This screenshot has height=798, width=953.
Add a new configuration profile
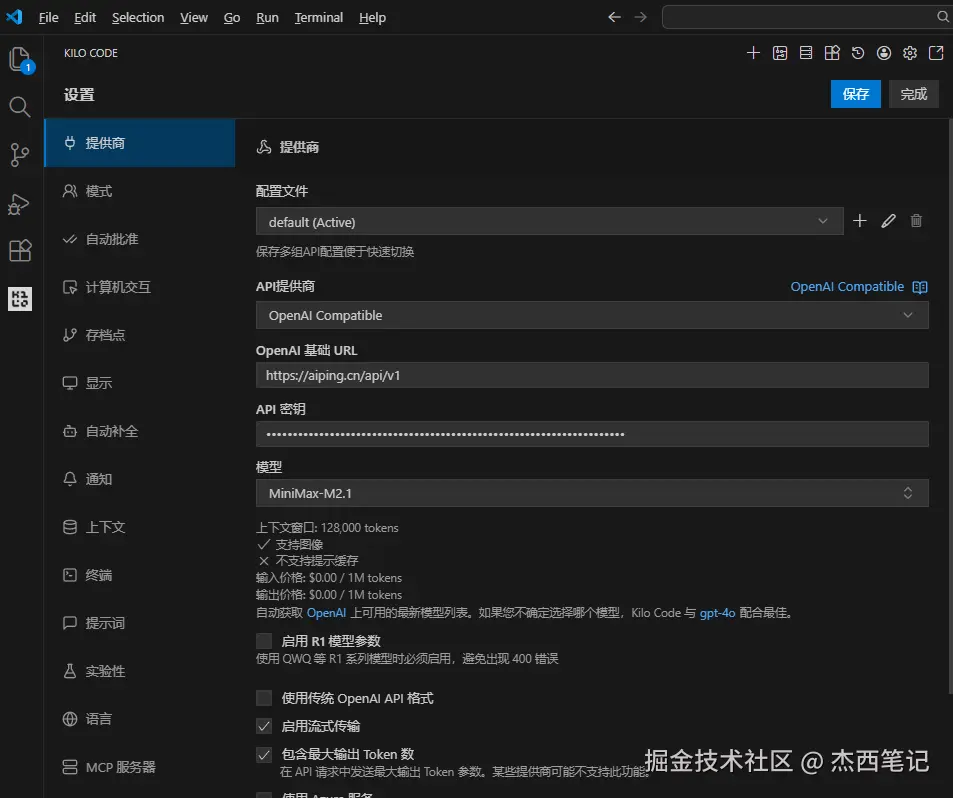[x=859, y=221]
